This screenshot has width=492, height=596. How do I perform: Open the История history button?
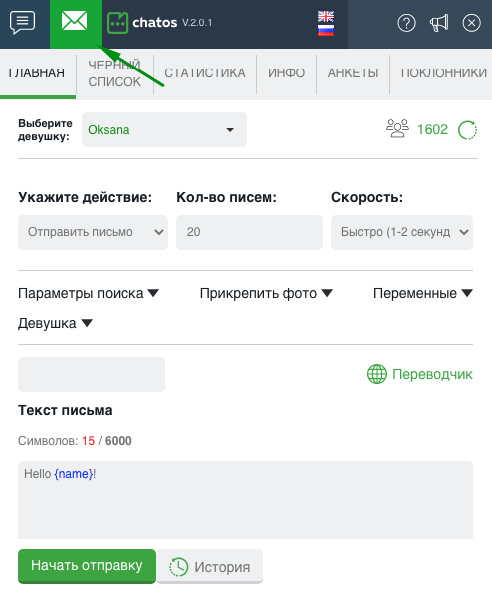point(209,567)
